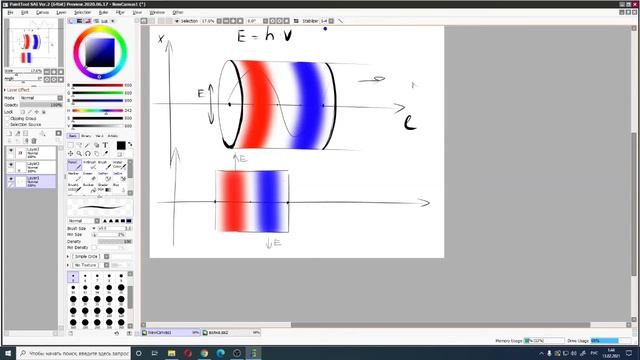
Task: Select the Marker tool
Action: point(74,176)
